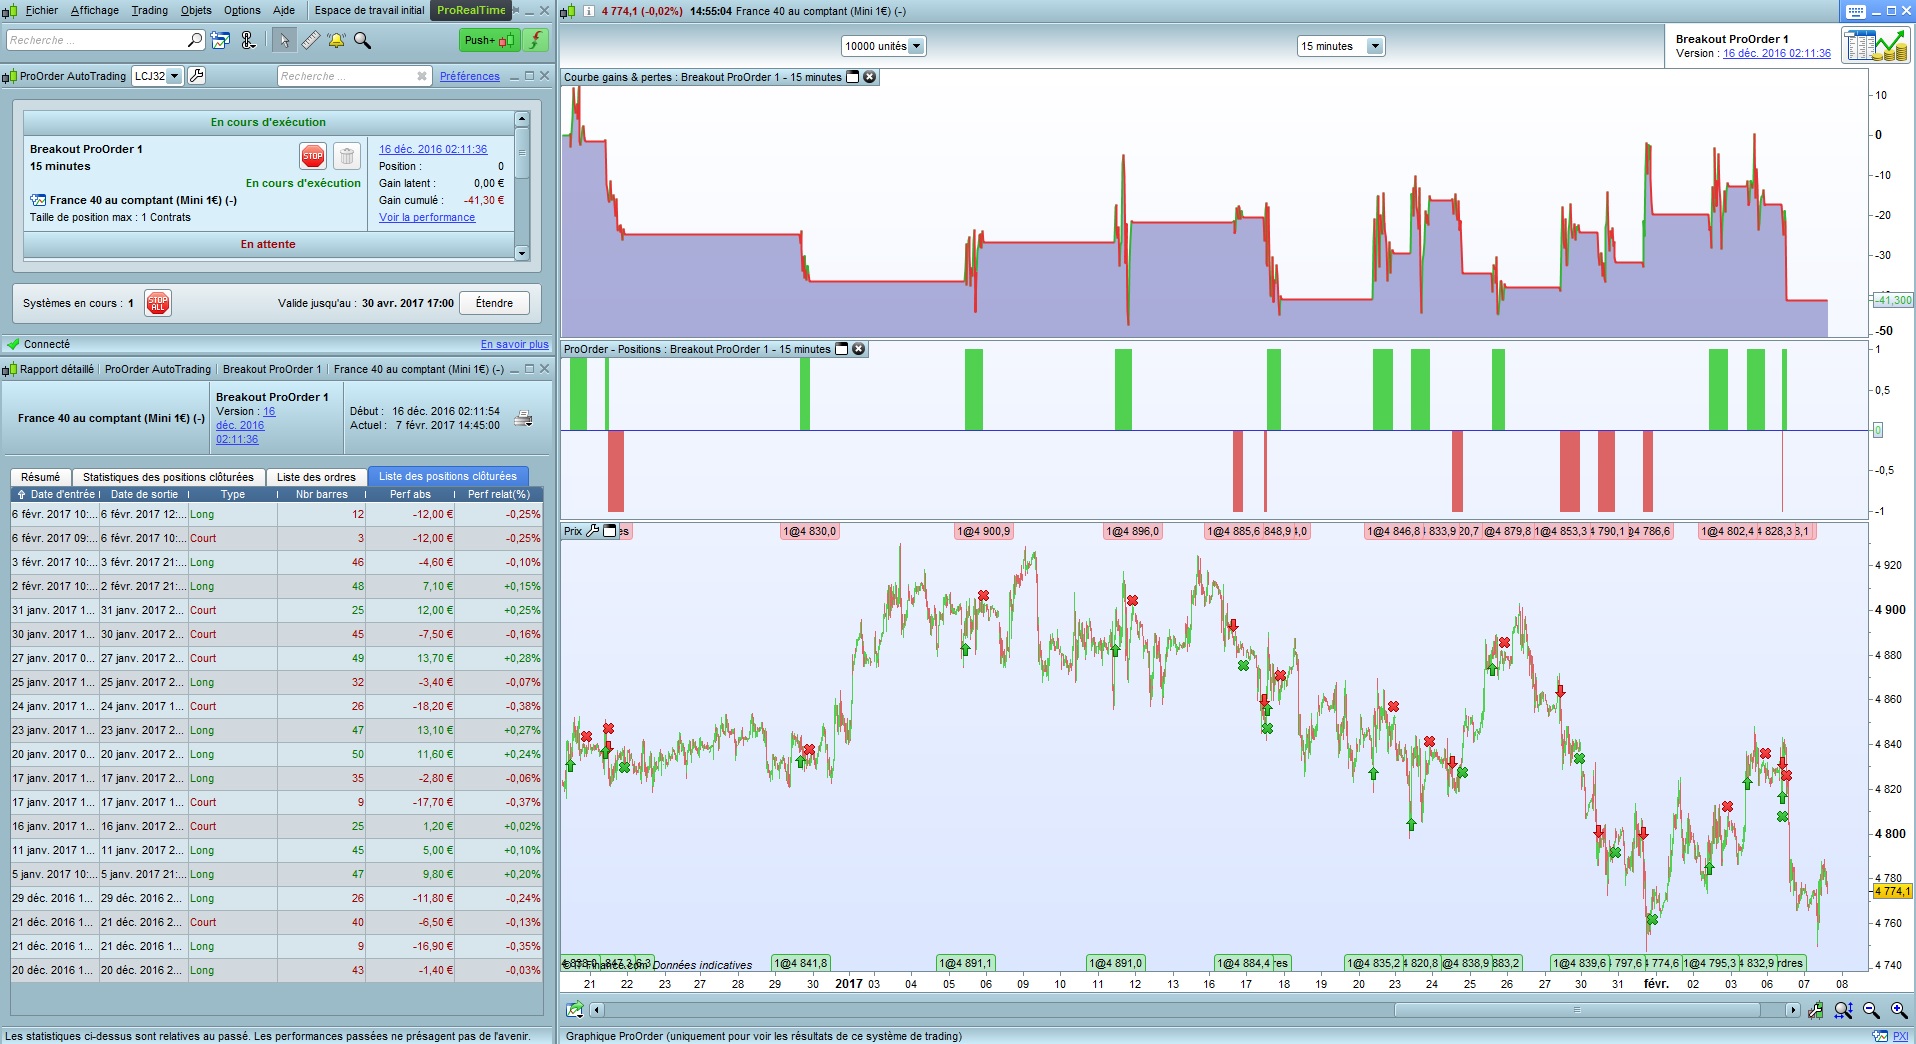Open chart settings wrench at bottom
Screen dimensions: 1916x1044
pyautogui.click(x=1816, y=1011)
